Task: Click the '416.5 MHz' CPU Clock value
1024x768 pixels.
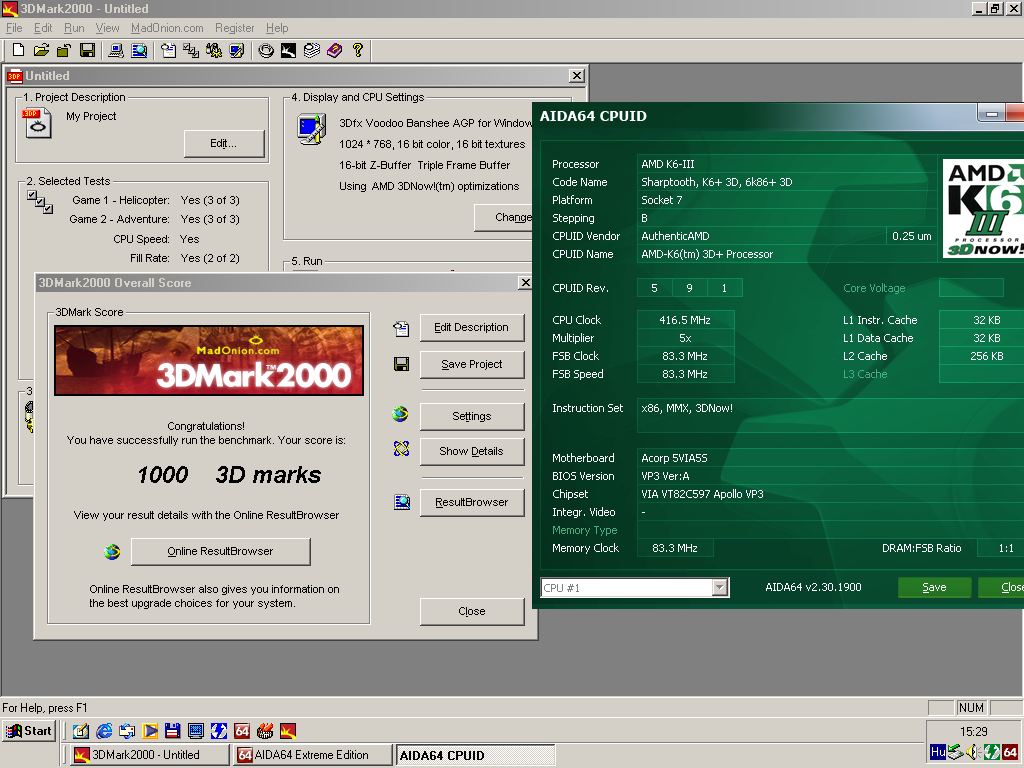Action: click(685, 320)
